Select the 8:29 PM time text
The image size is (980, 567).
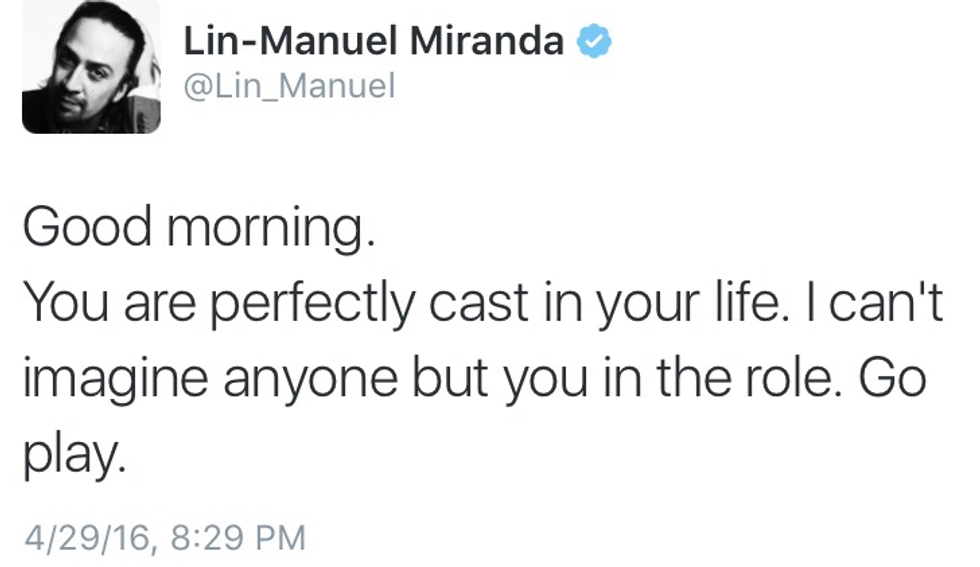point(235,538)
